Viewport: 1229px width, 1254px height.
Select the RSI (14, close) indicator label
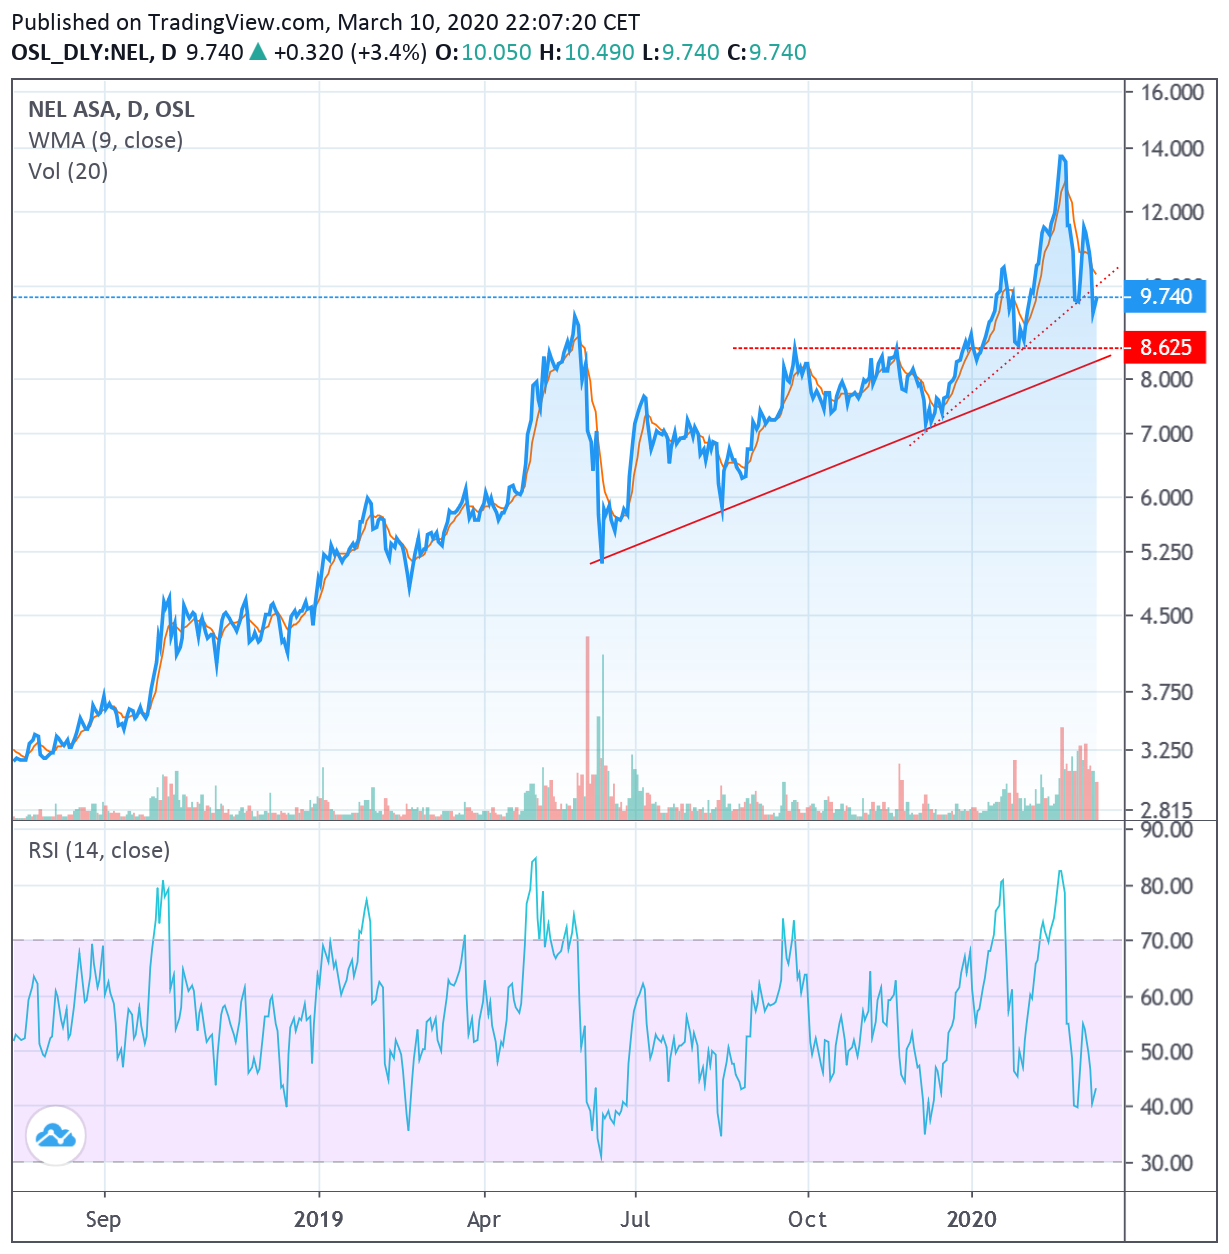[99, 850]
